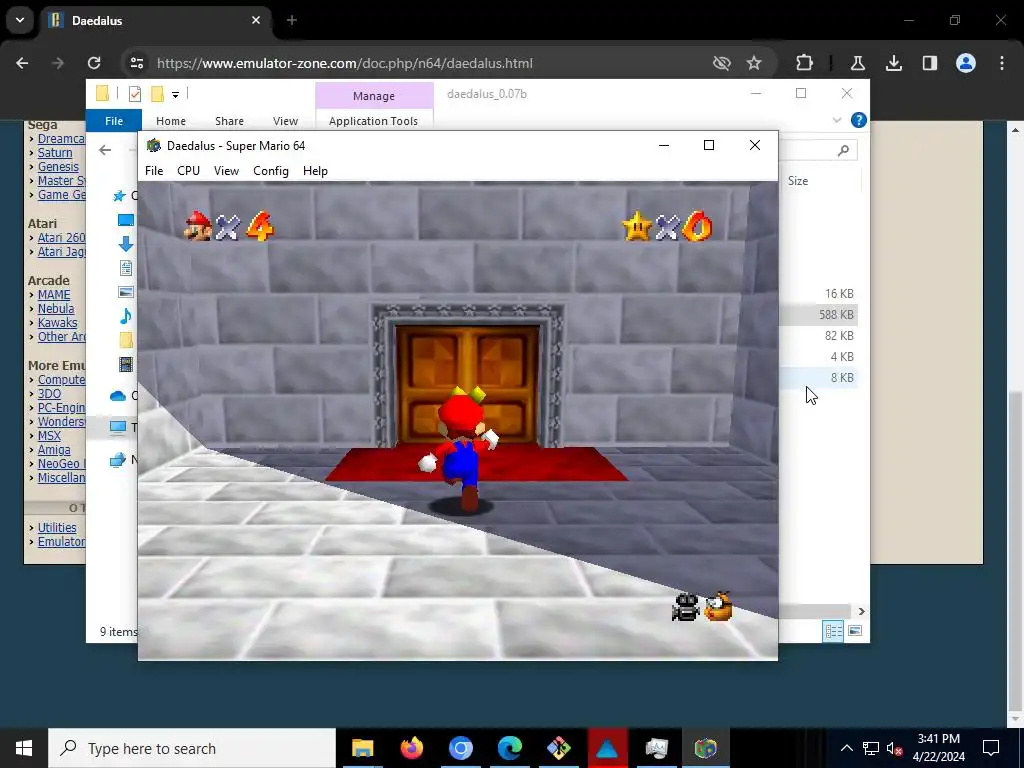
Task: Click the Explorer horizontal scrollbar right arrow
Action: click(x=861, y=611)
